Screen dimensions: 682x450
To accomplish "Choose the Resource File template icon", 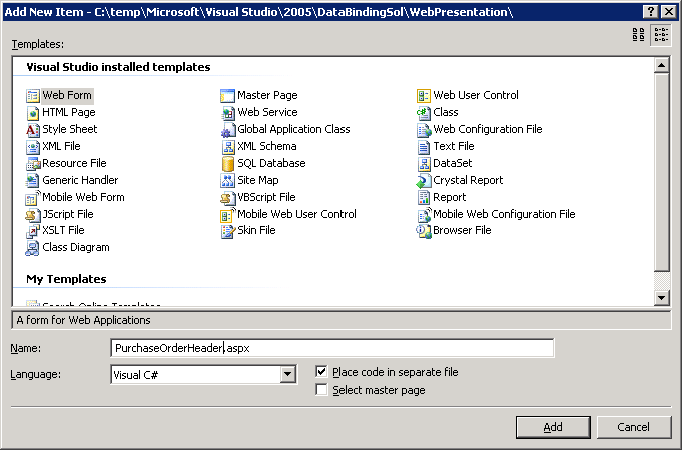I will (x=33, y=163).
